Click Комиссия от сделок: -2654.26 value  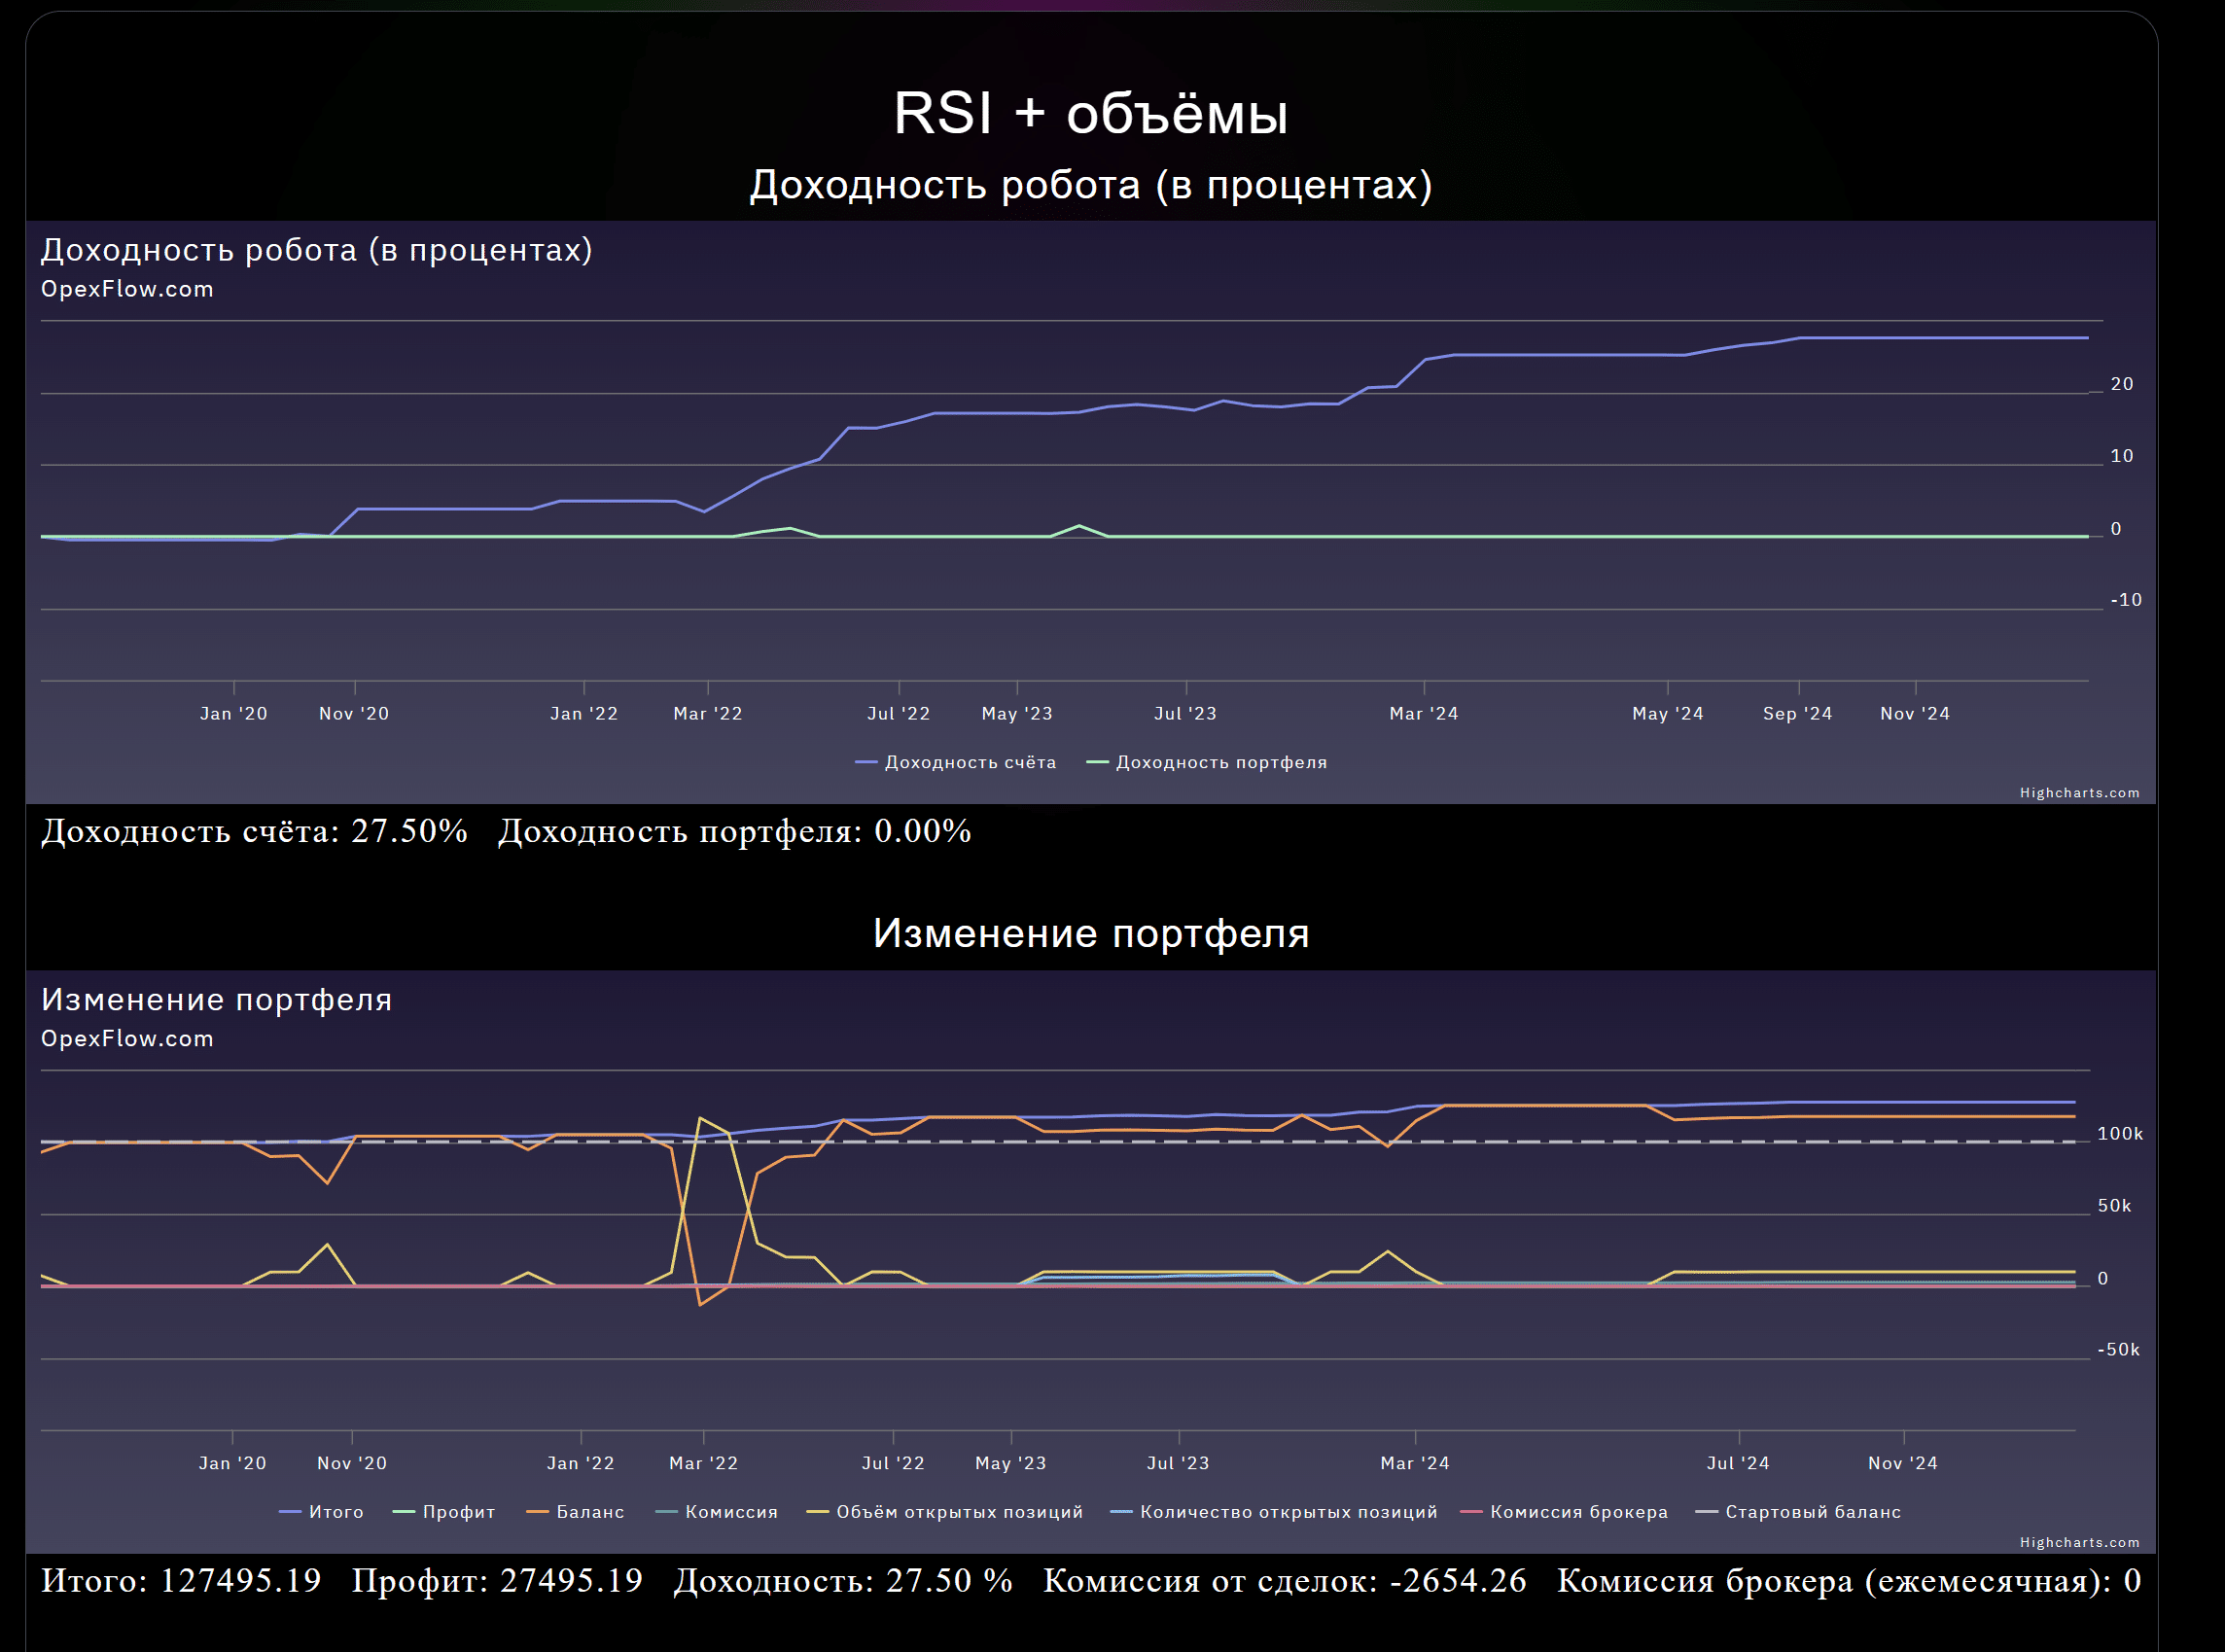[1285, 1581]
